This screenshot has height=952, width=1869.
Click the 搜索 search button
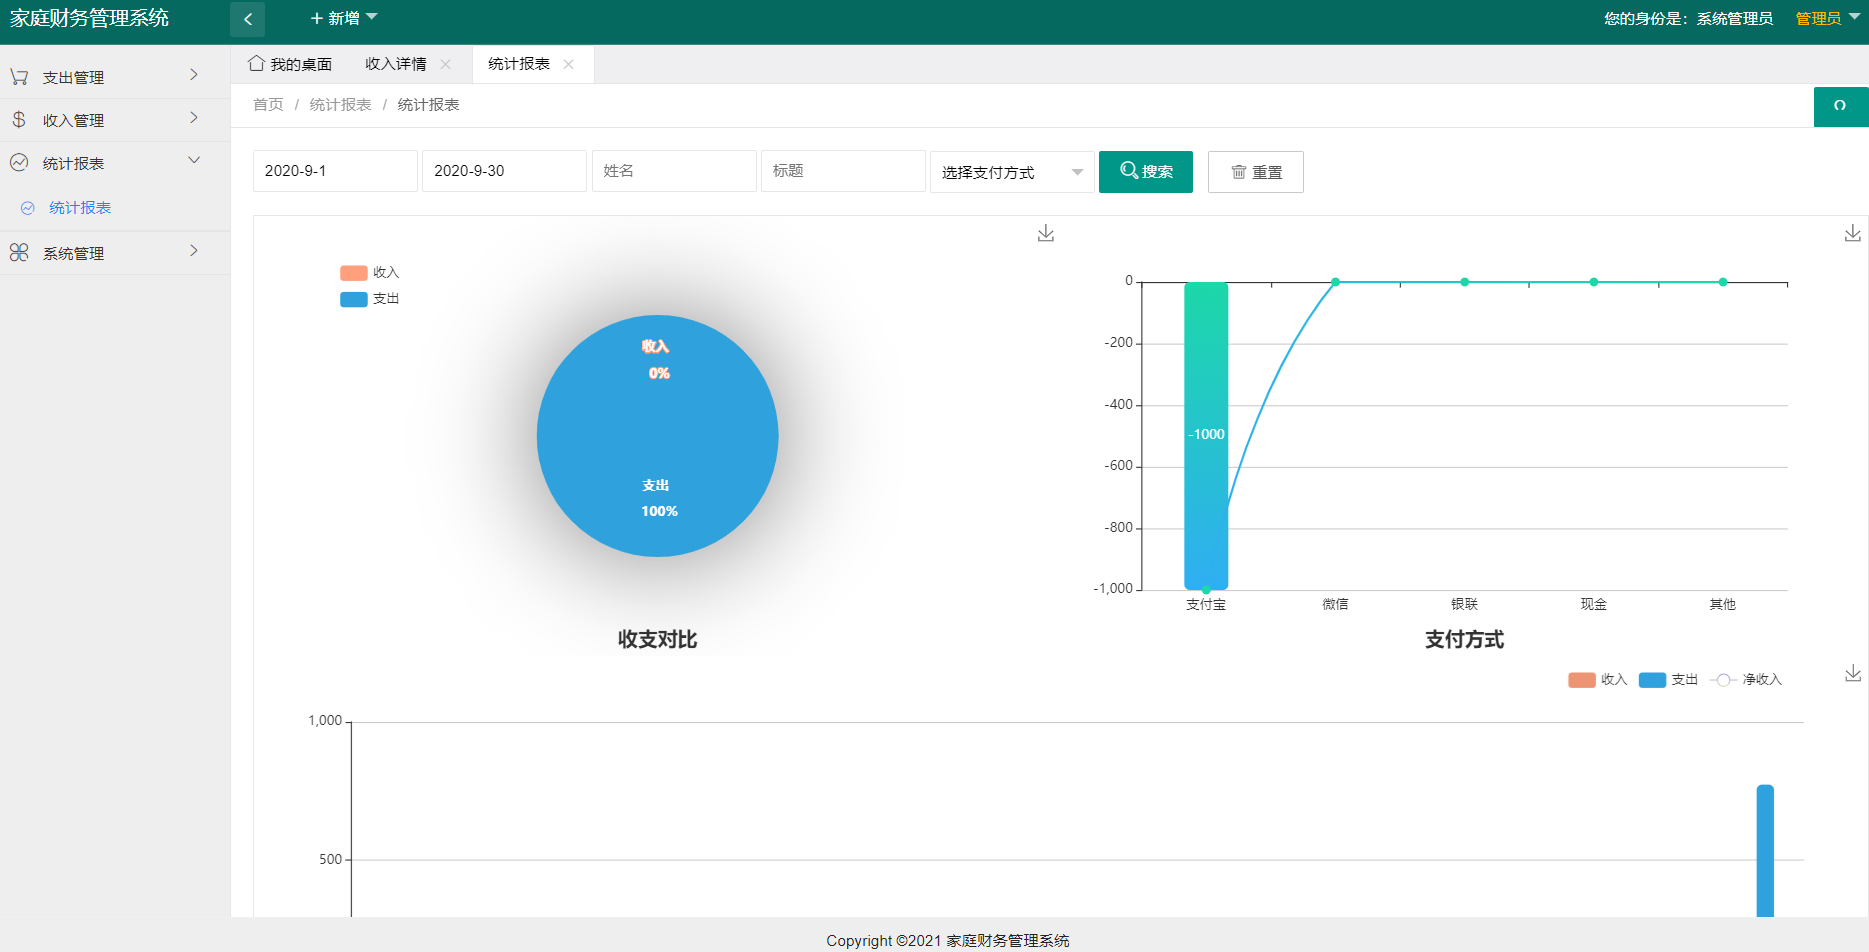click(1145, 172)
